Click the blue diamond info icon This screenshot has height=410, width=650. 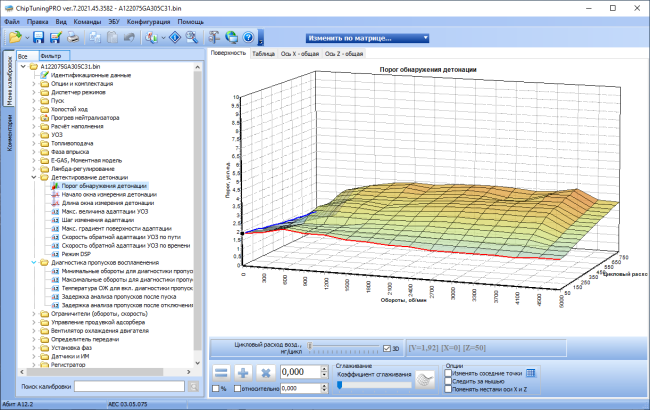click(x=175, y=37)
